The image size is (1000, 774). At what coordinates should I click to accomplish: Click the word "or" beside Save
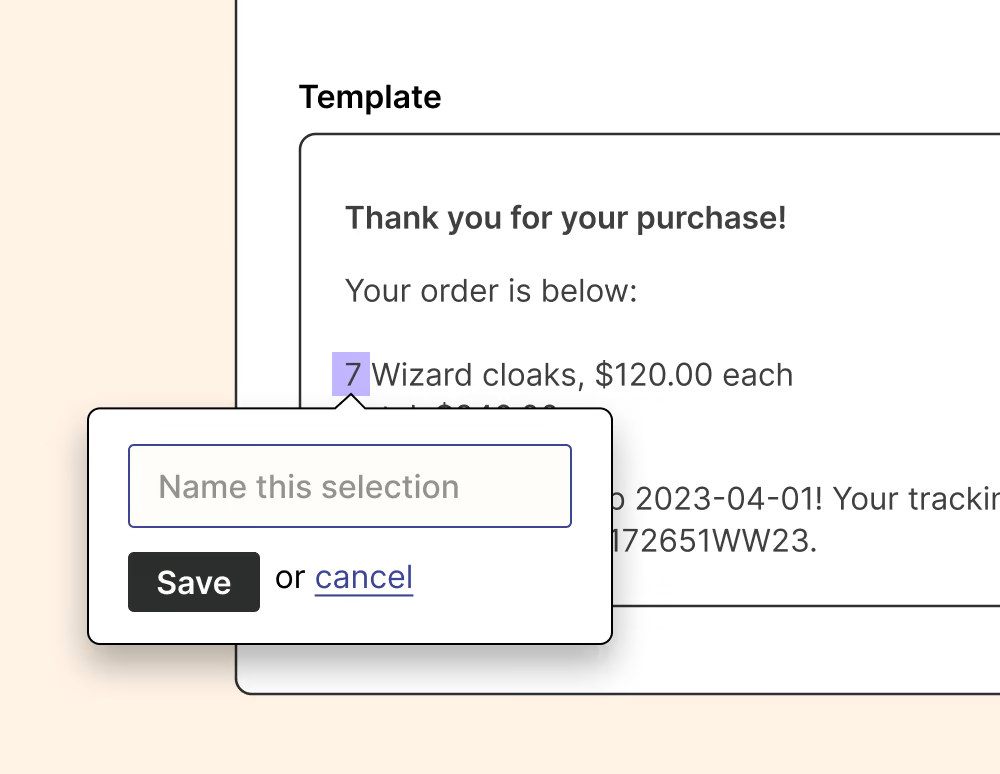pos(290,578)
